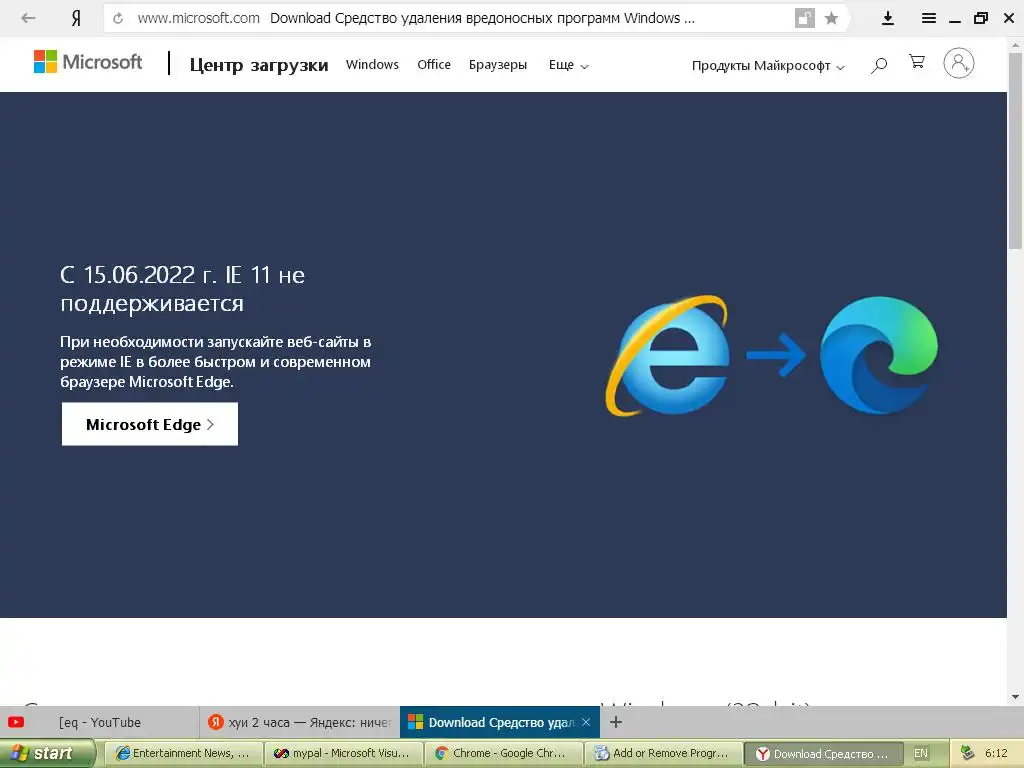Image resolution: width=1024 pixels, height=768 pixels.
Task: Open the Windows menu item
Action: click(x=372, y=65)
